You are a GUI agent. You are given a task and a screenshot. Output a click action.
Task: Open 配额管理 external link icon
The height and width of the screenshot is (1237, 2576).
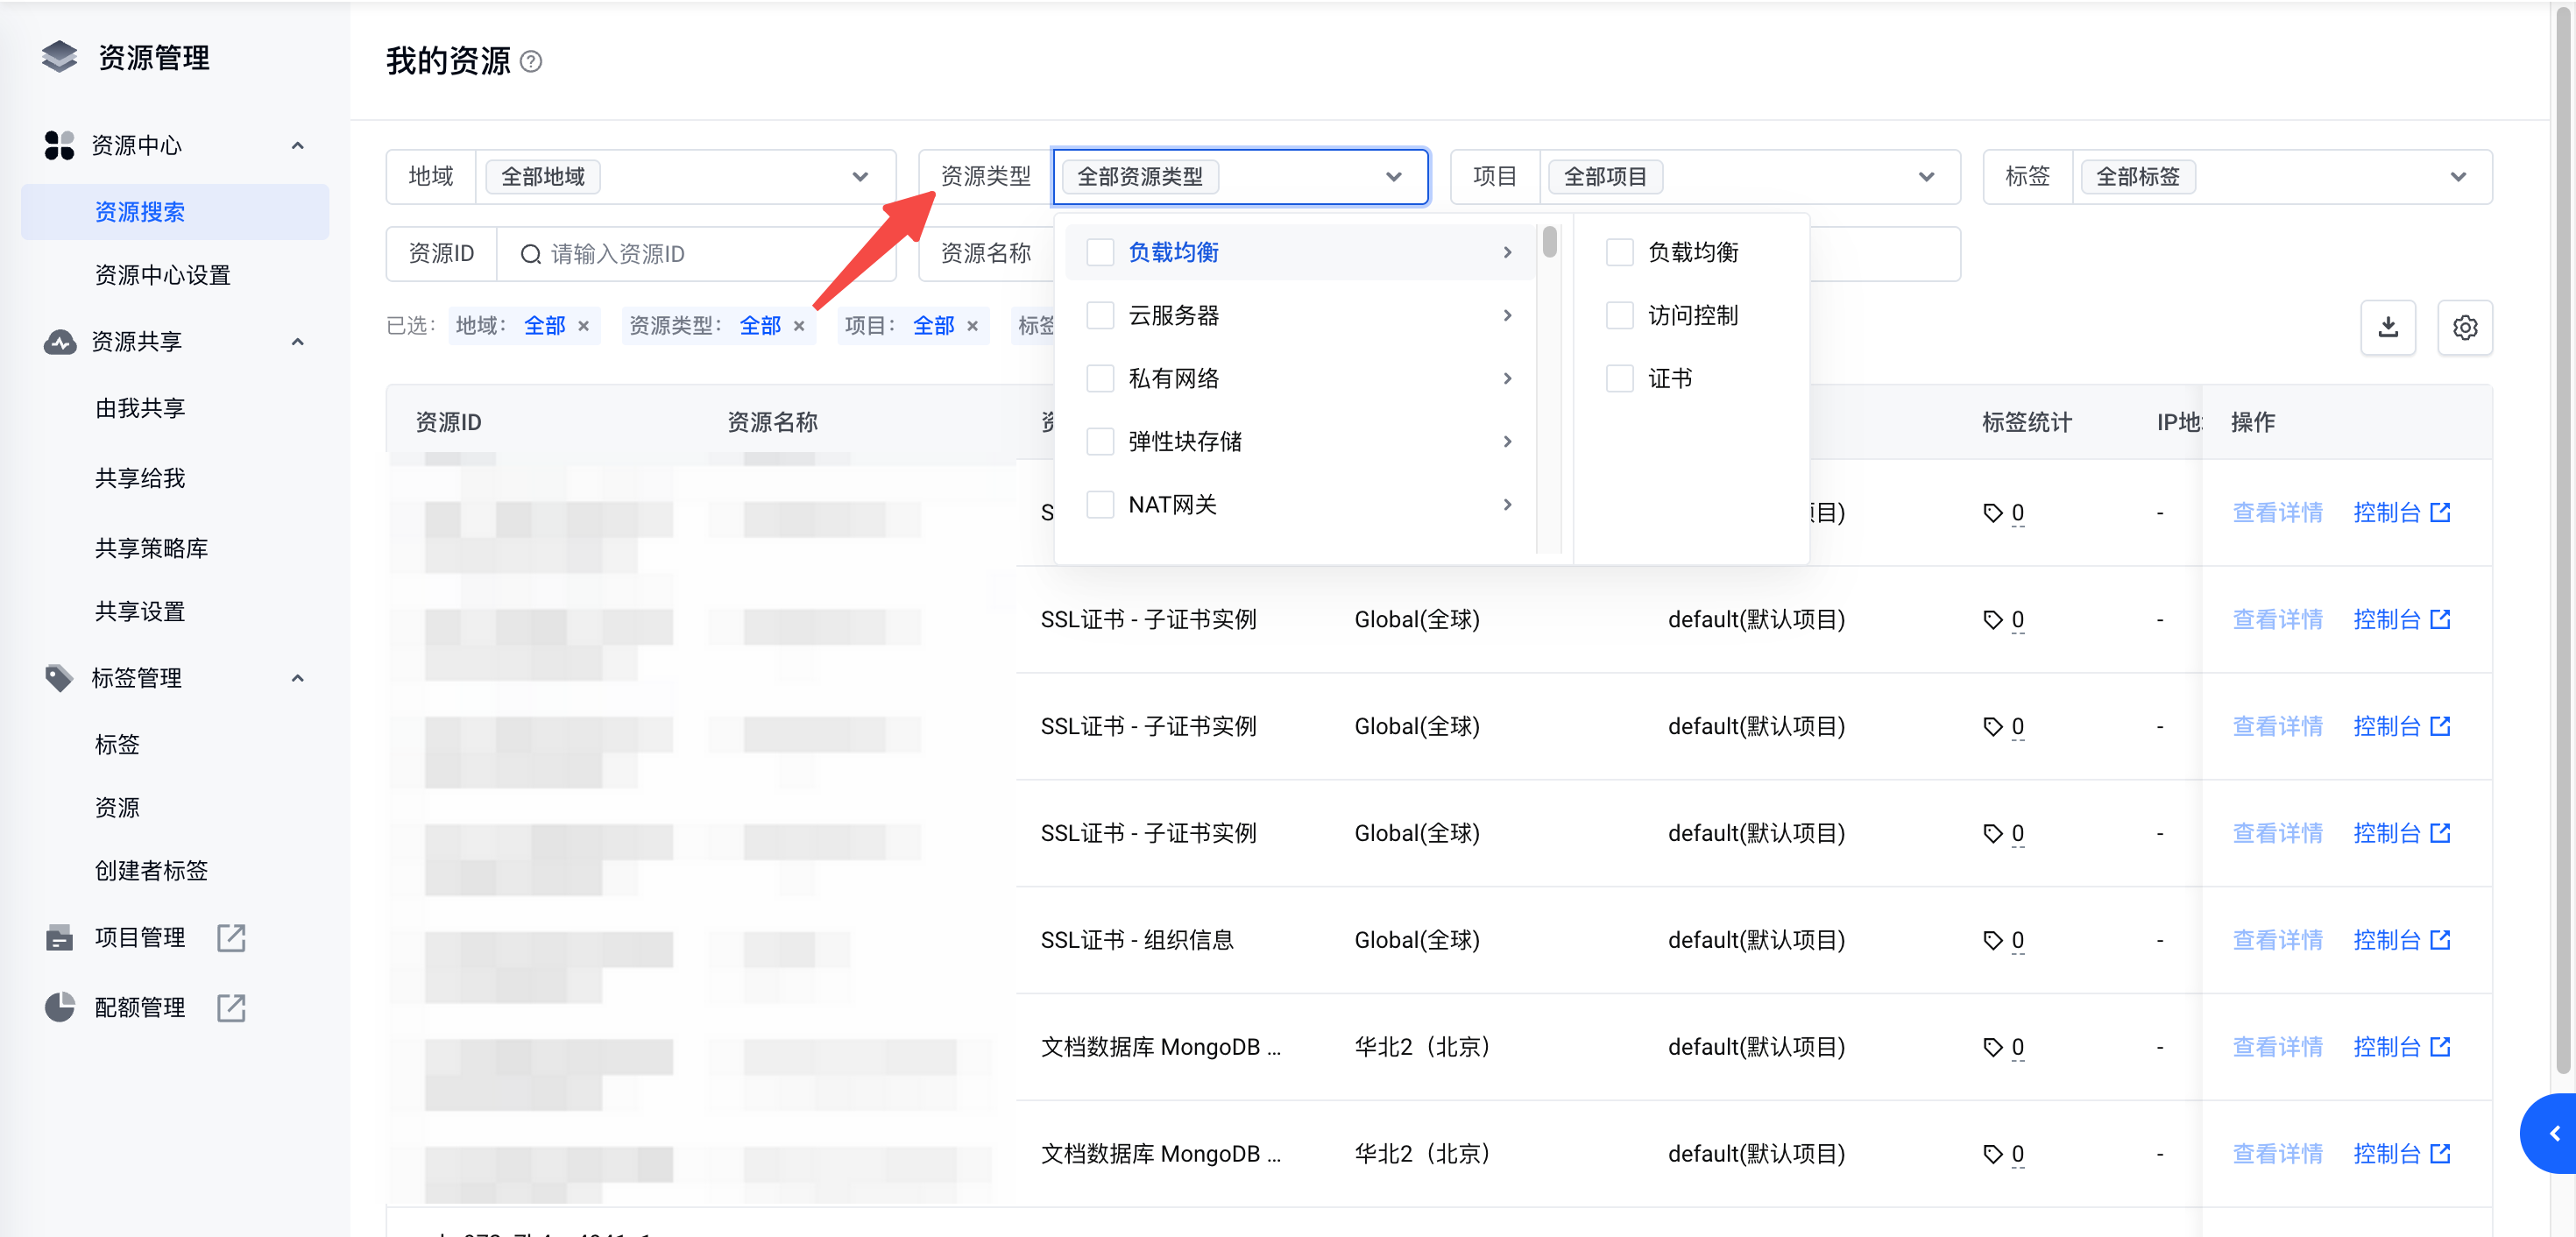231,1007
